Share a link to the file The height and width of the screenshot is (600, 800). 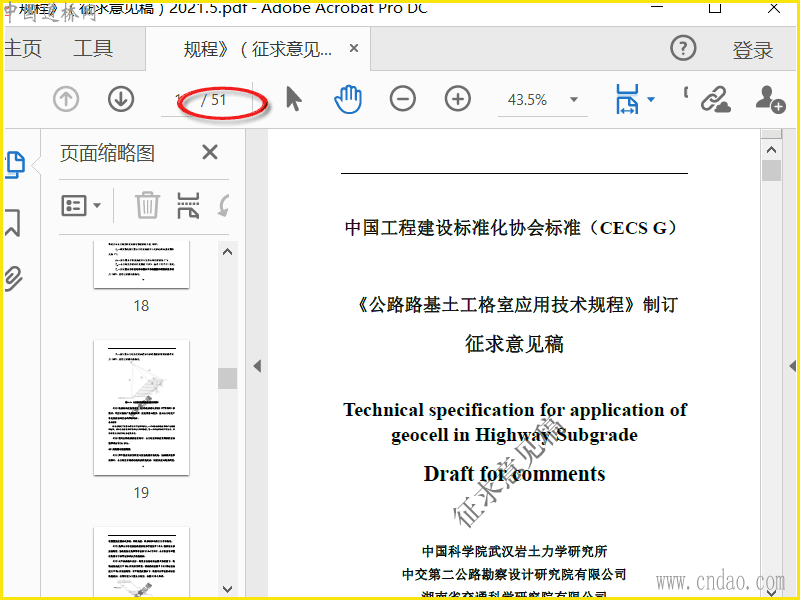point(715,99)
